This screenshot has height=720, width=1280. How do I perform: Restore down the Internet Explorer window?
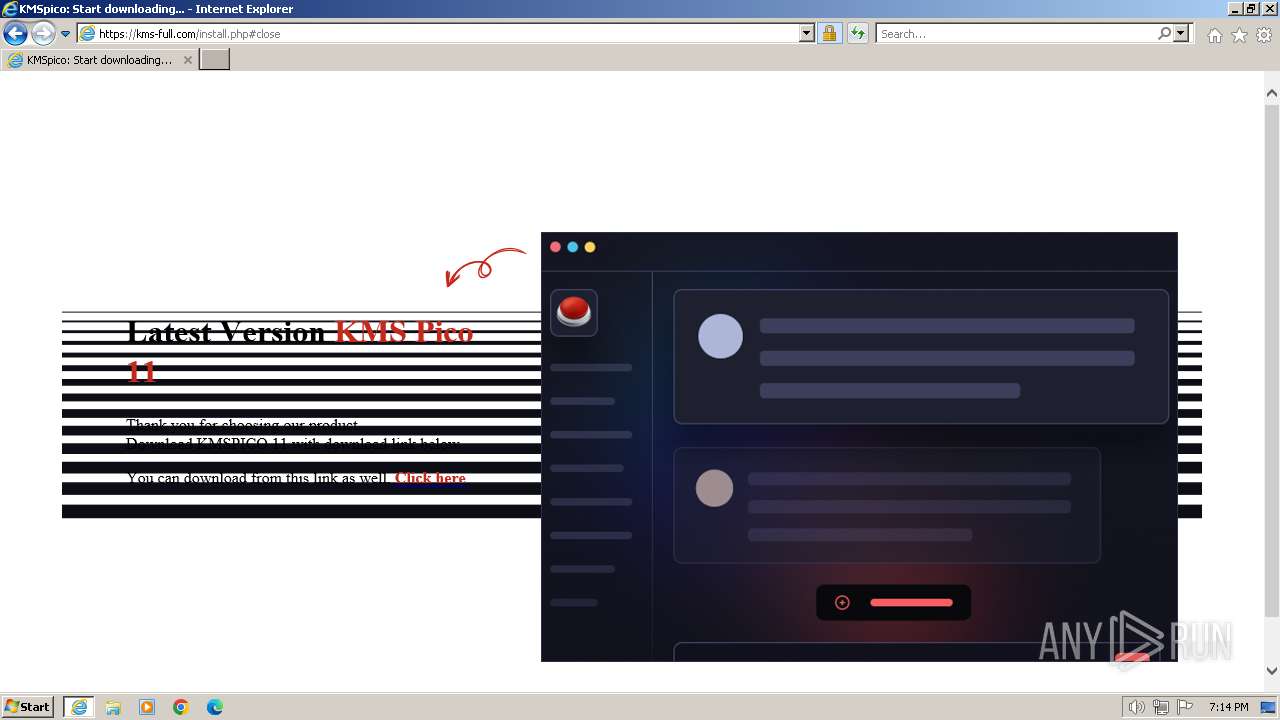1251,8
